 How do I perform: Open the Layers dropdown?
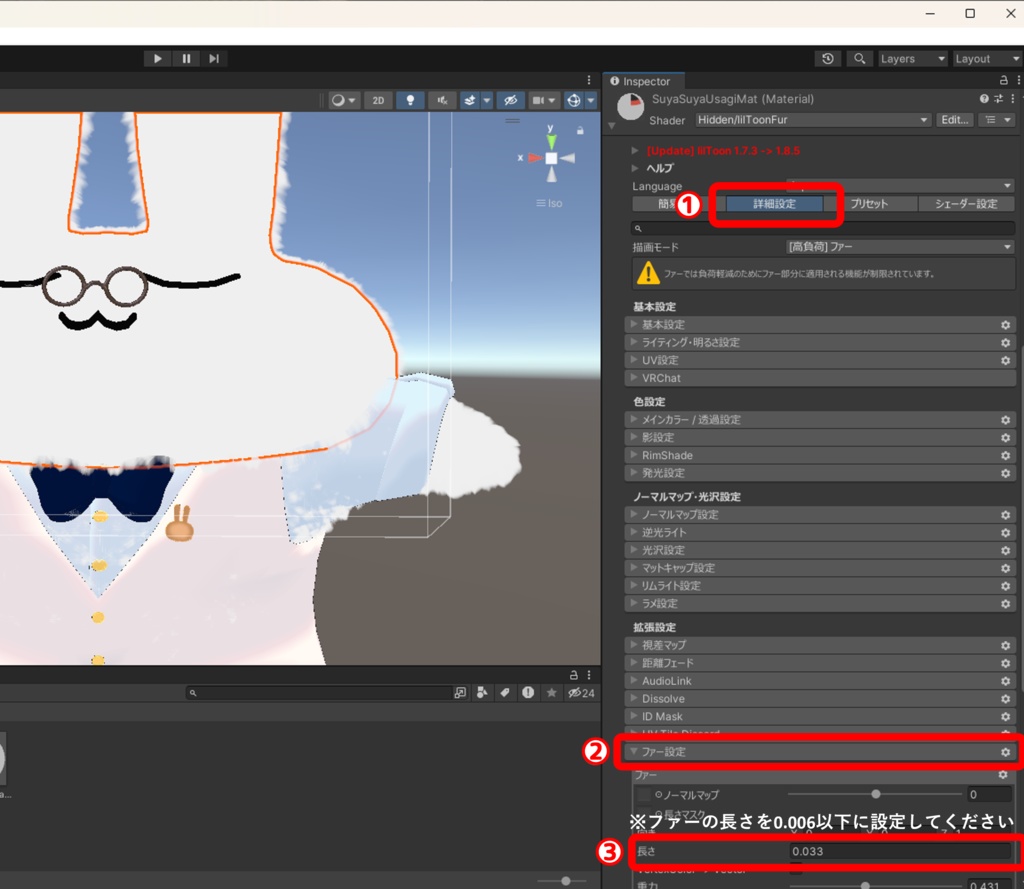(x=912, y=59)
